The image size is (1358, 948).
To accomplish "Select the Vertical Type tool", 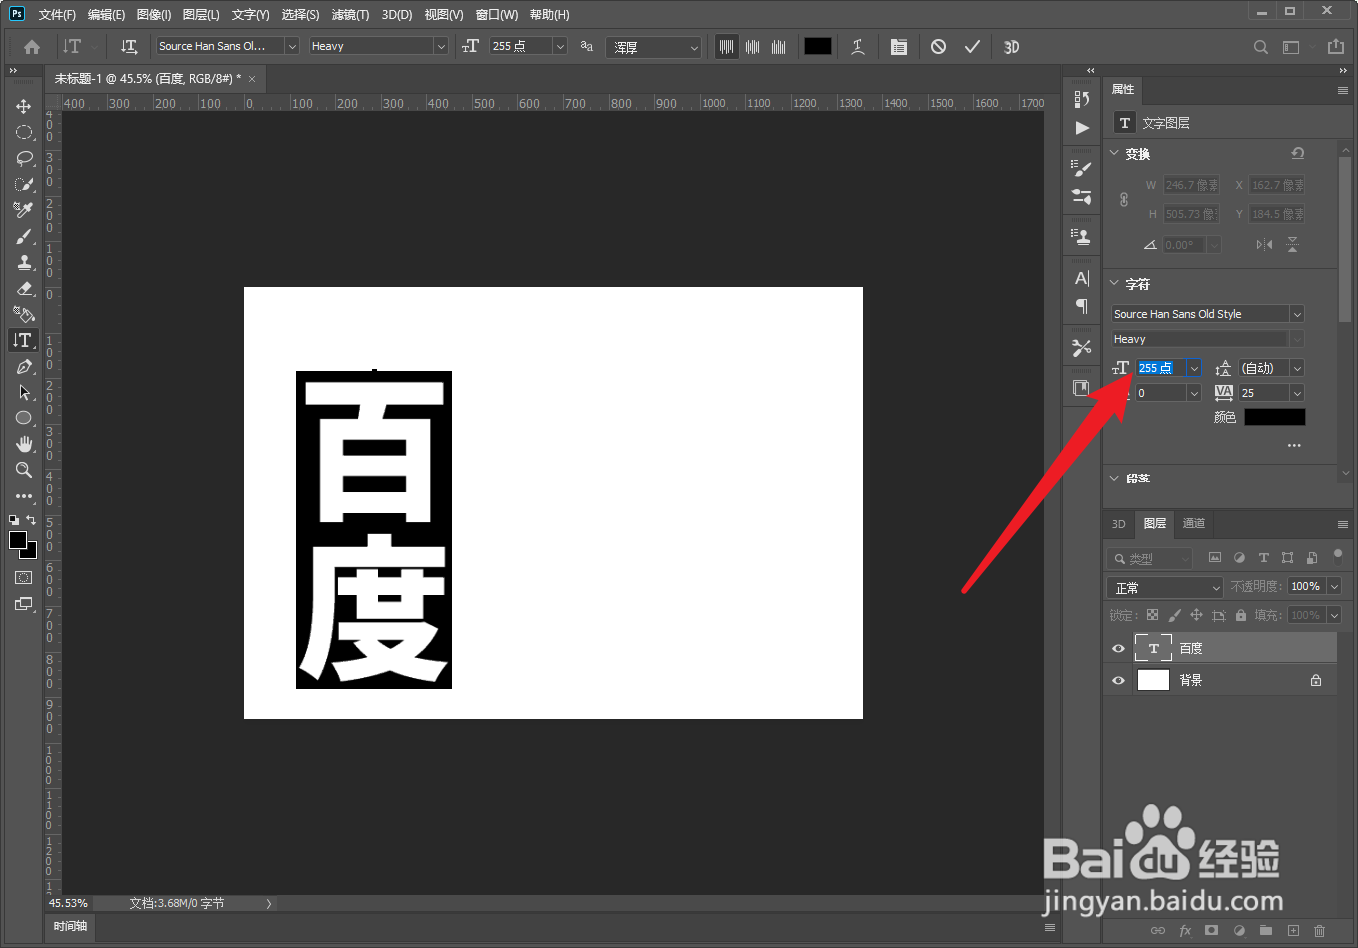I will [x=24, y=340].
